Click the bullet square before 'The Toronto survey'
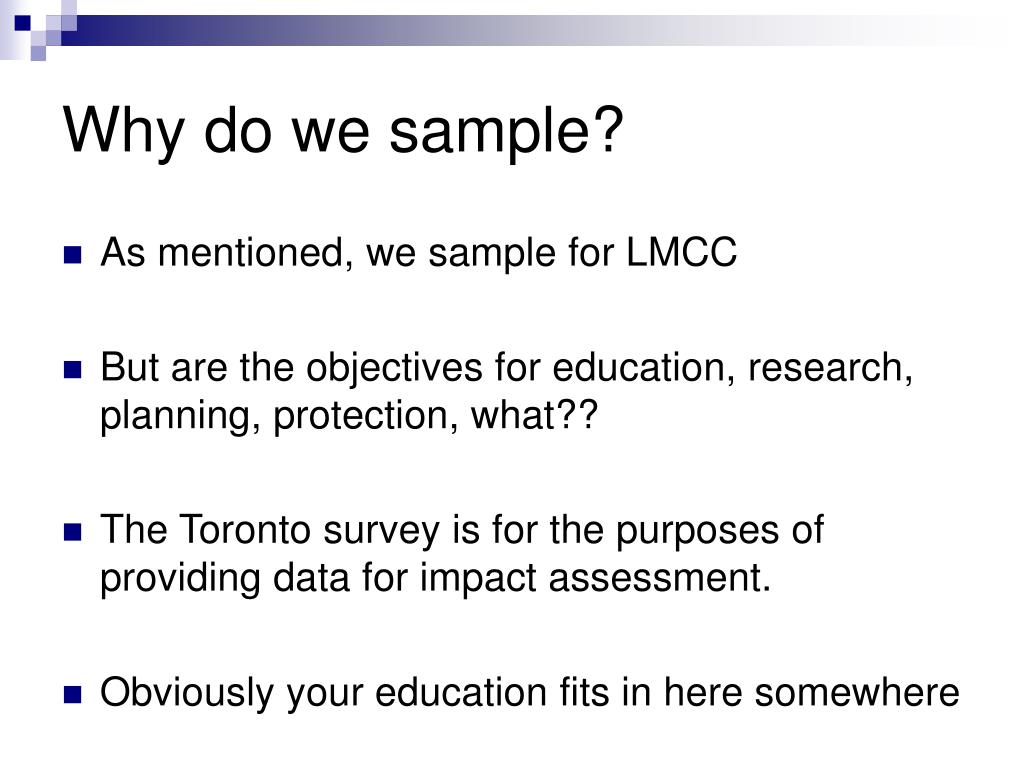1024x768 pixels. [x=72, y=532]
